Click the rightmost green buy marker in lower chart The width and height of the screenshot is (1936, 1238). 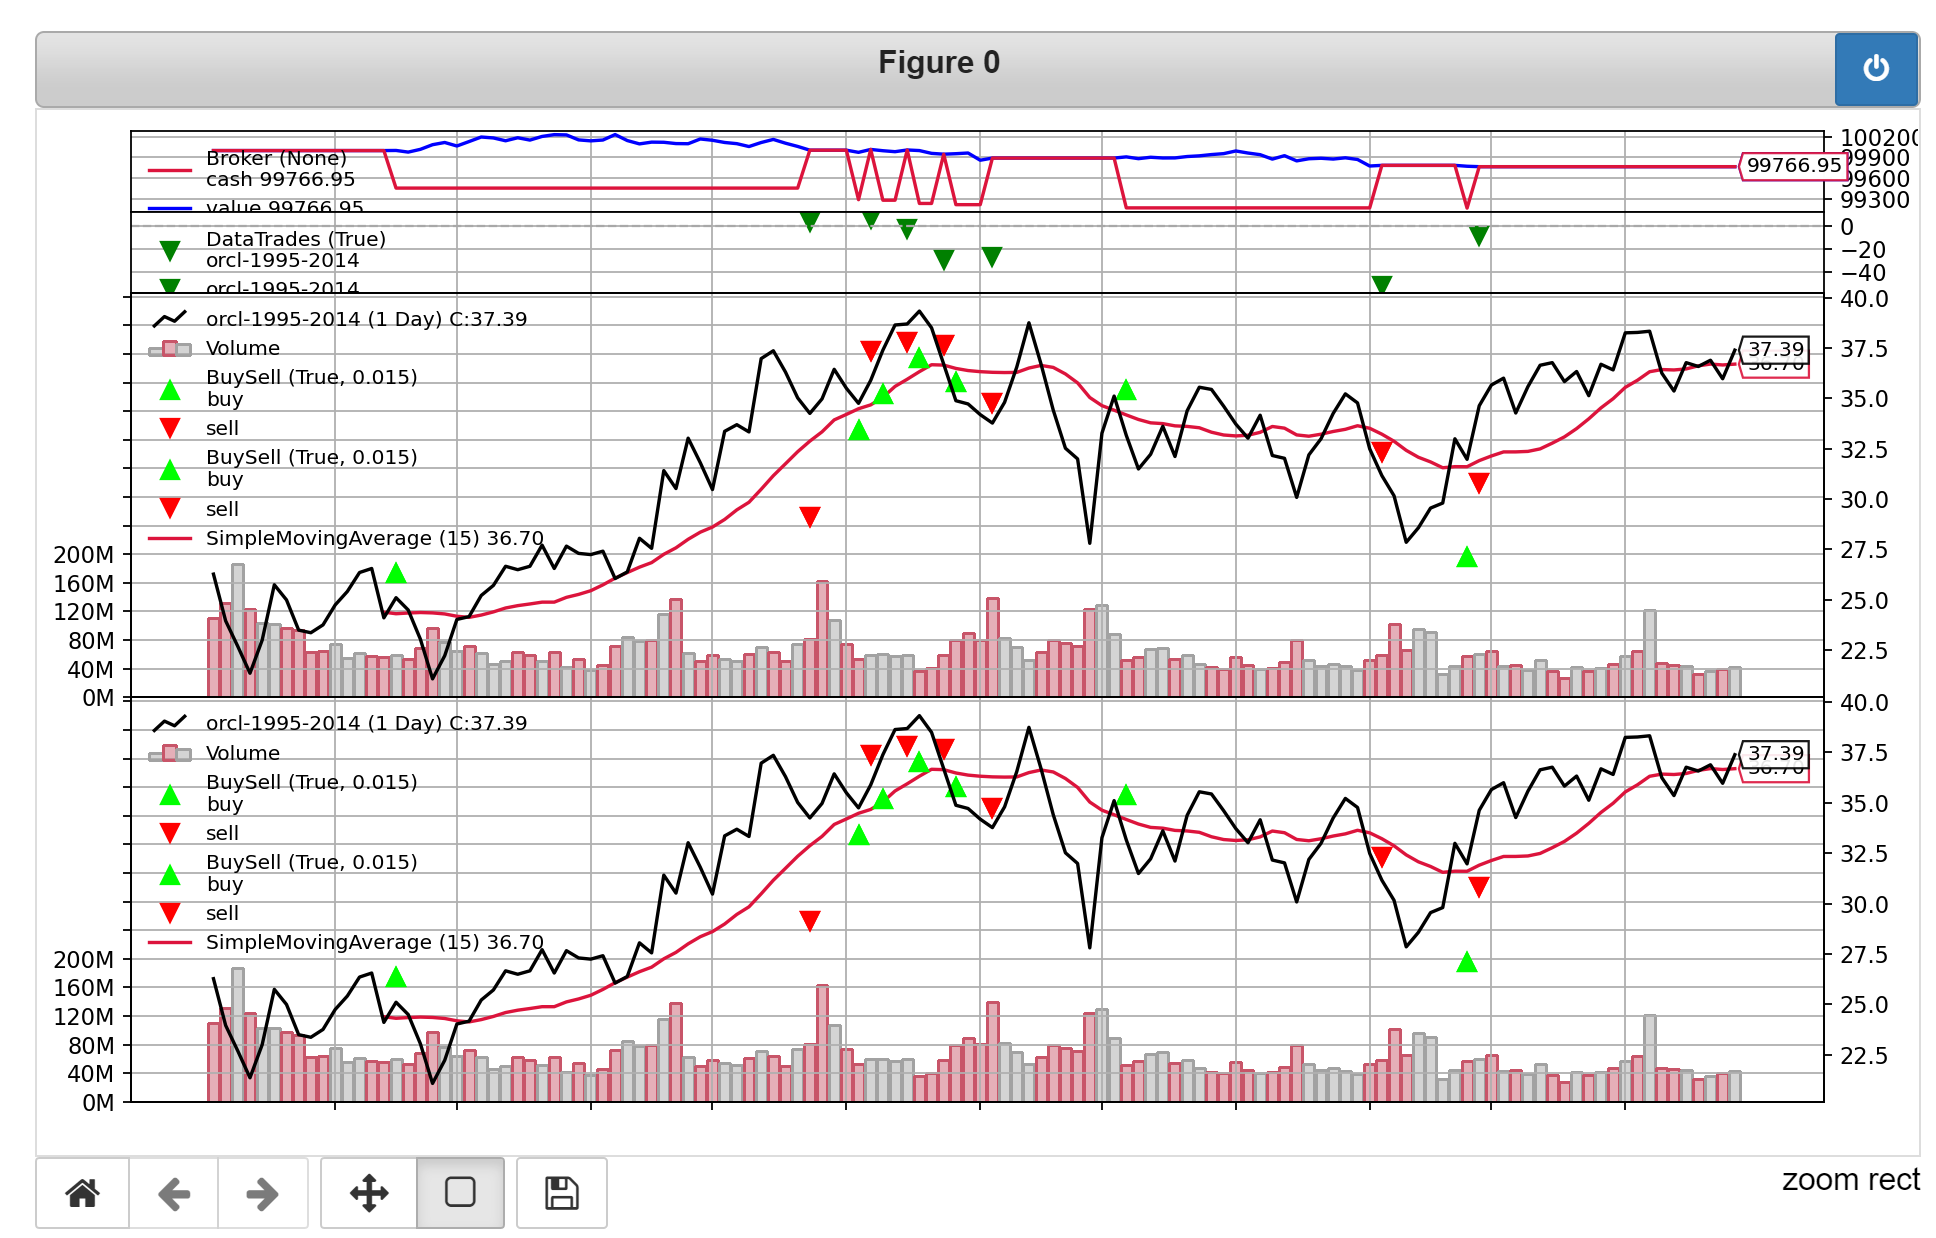point(1467,962)
